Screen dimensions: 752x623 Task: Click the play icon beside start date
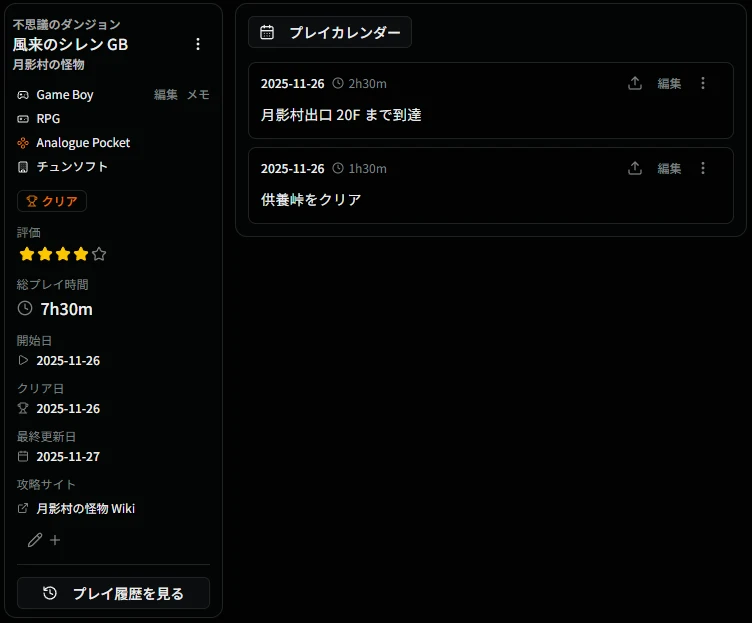(23, 360)
